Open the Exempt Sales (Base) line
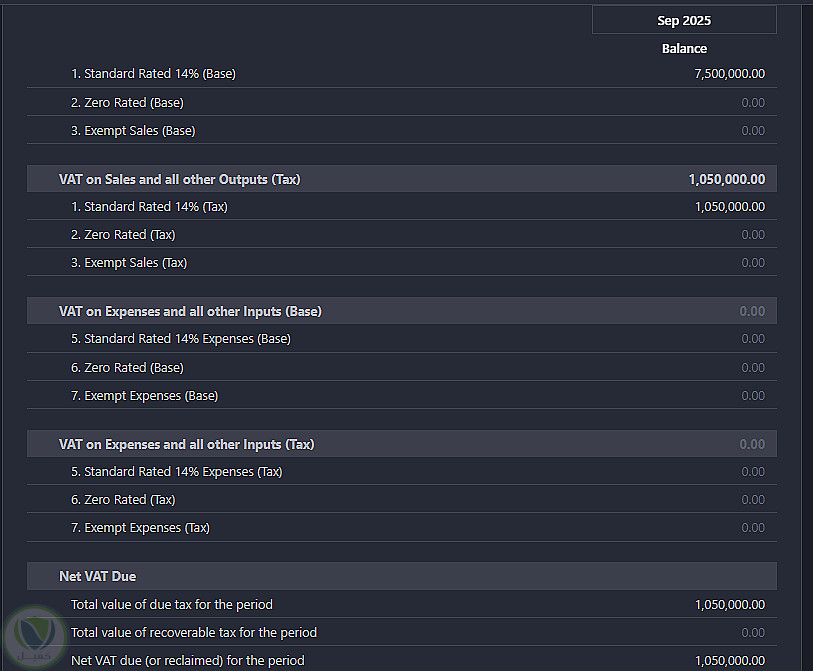The image size is (813, 671). tap(133, 131)
